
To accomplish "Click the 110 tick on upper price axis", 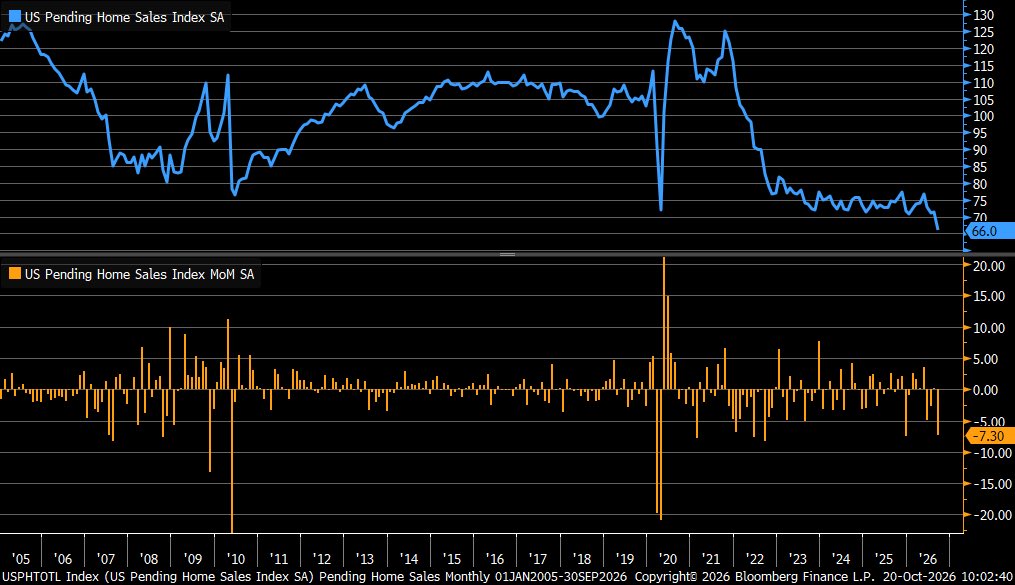I will 983,83.
